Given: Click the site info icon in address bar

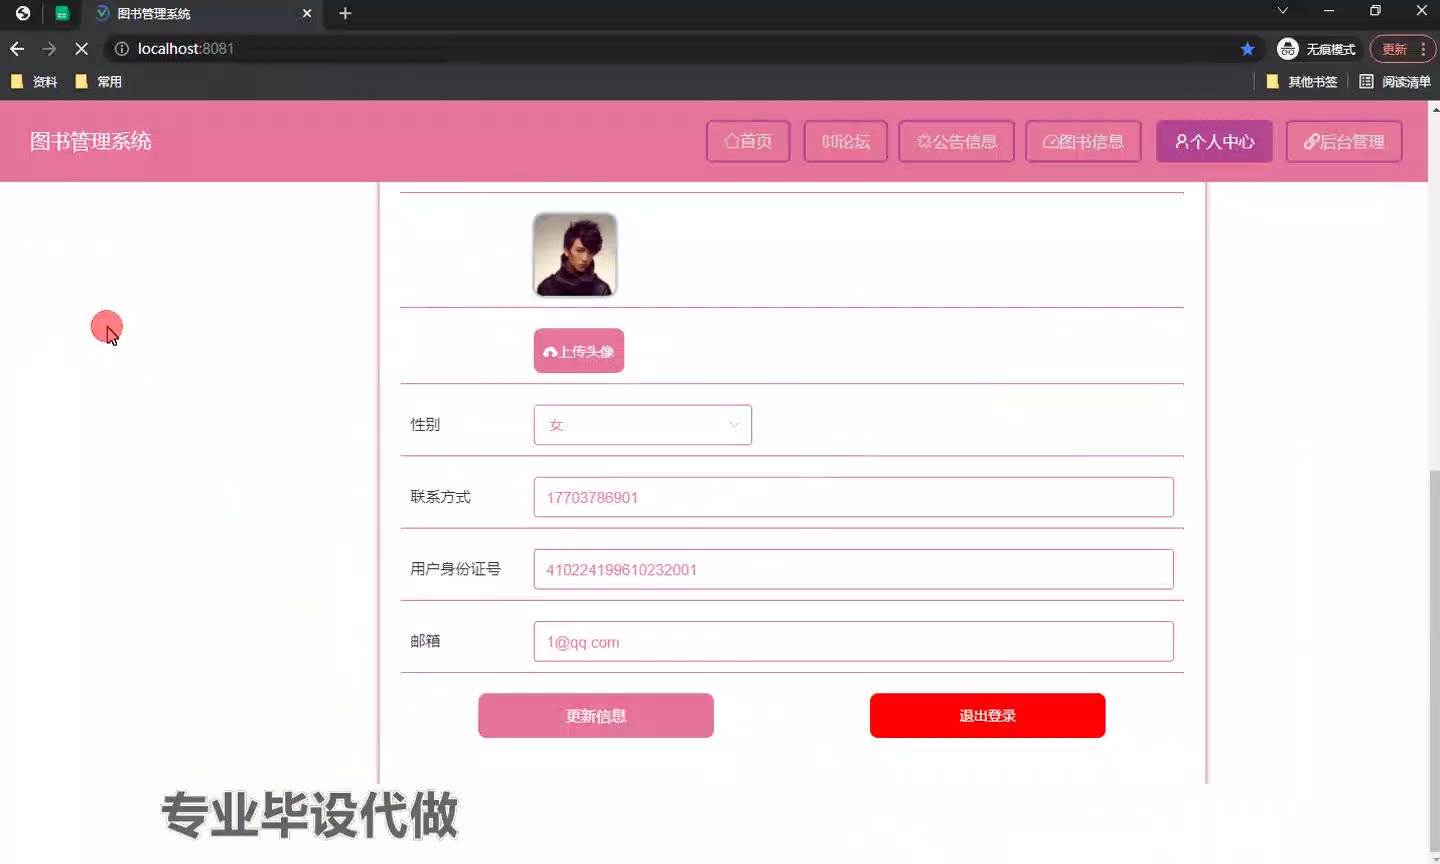Looking at the screenshot, I should (x=122, y=49).
